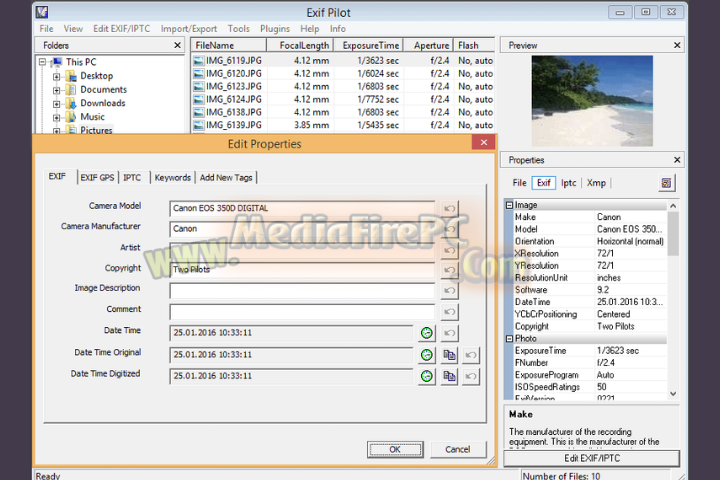The width and height of the screenshot is (720, 480).
Task: Select the Documents folder icon
Action: coord(71,90)
